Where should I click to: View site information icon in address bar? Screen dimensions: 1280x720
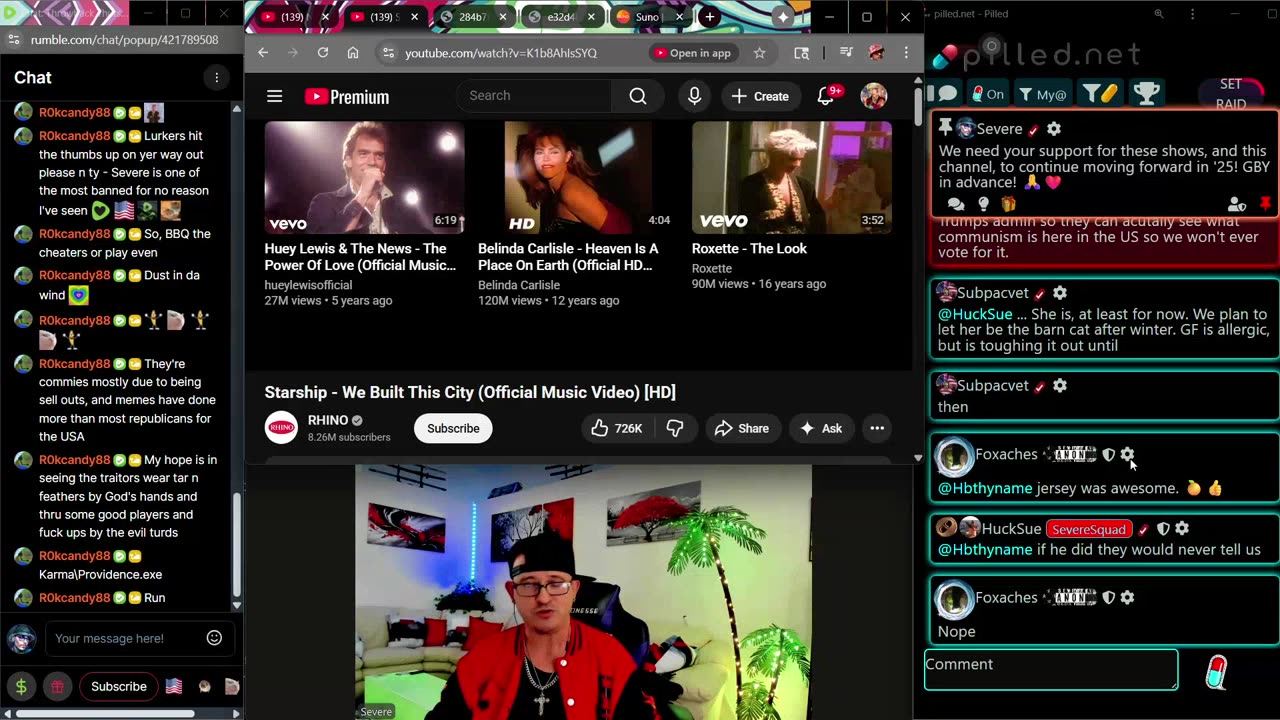click(x=388, y=53)
